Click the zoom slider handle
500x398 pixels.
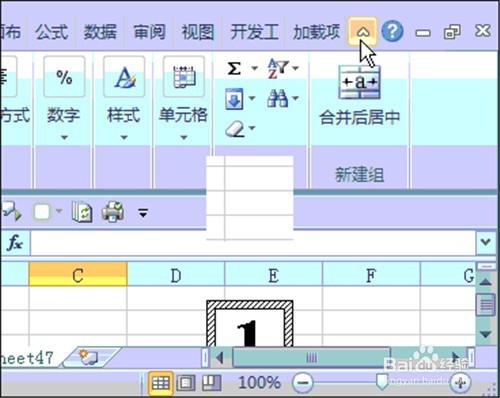382,382
